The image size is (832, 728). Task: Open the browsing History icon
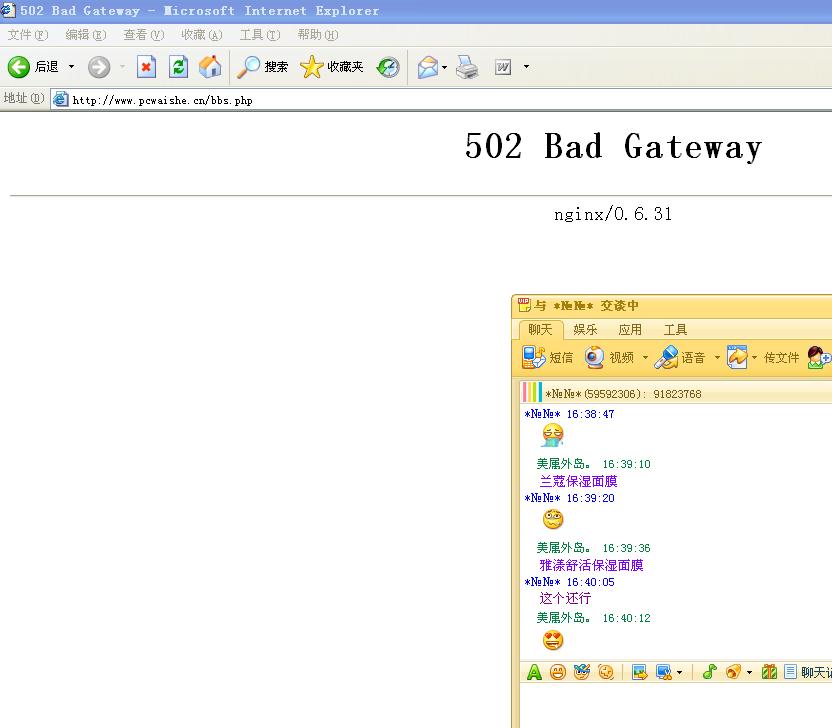pos(388,67)
